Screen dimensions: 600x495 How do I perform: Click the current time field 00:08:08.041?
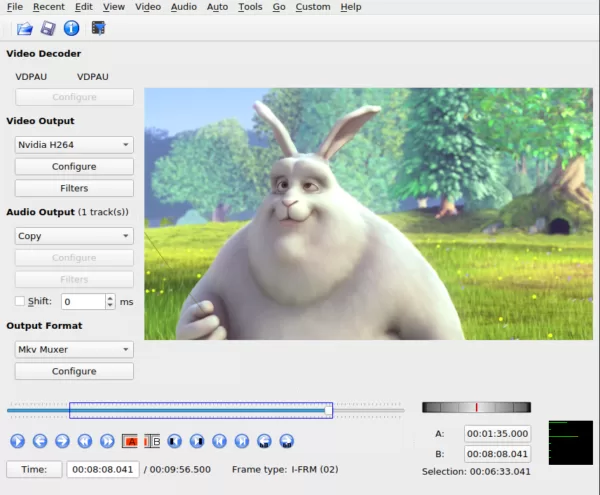tap(103, 469)
